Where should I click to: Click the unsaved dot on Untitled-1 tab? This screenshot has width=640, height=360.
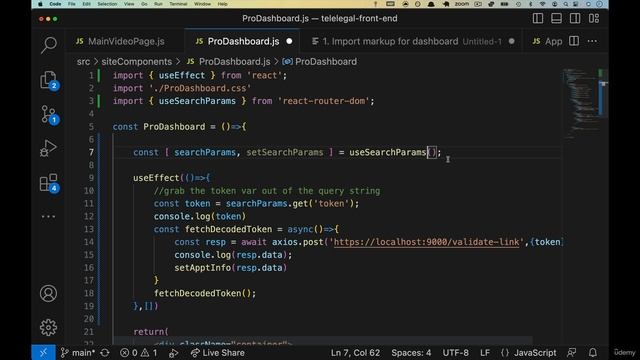(511, 41)
